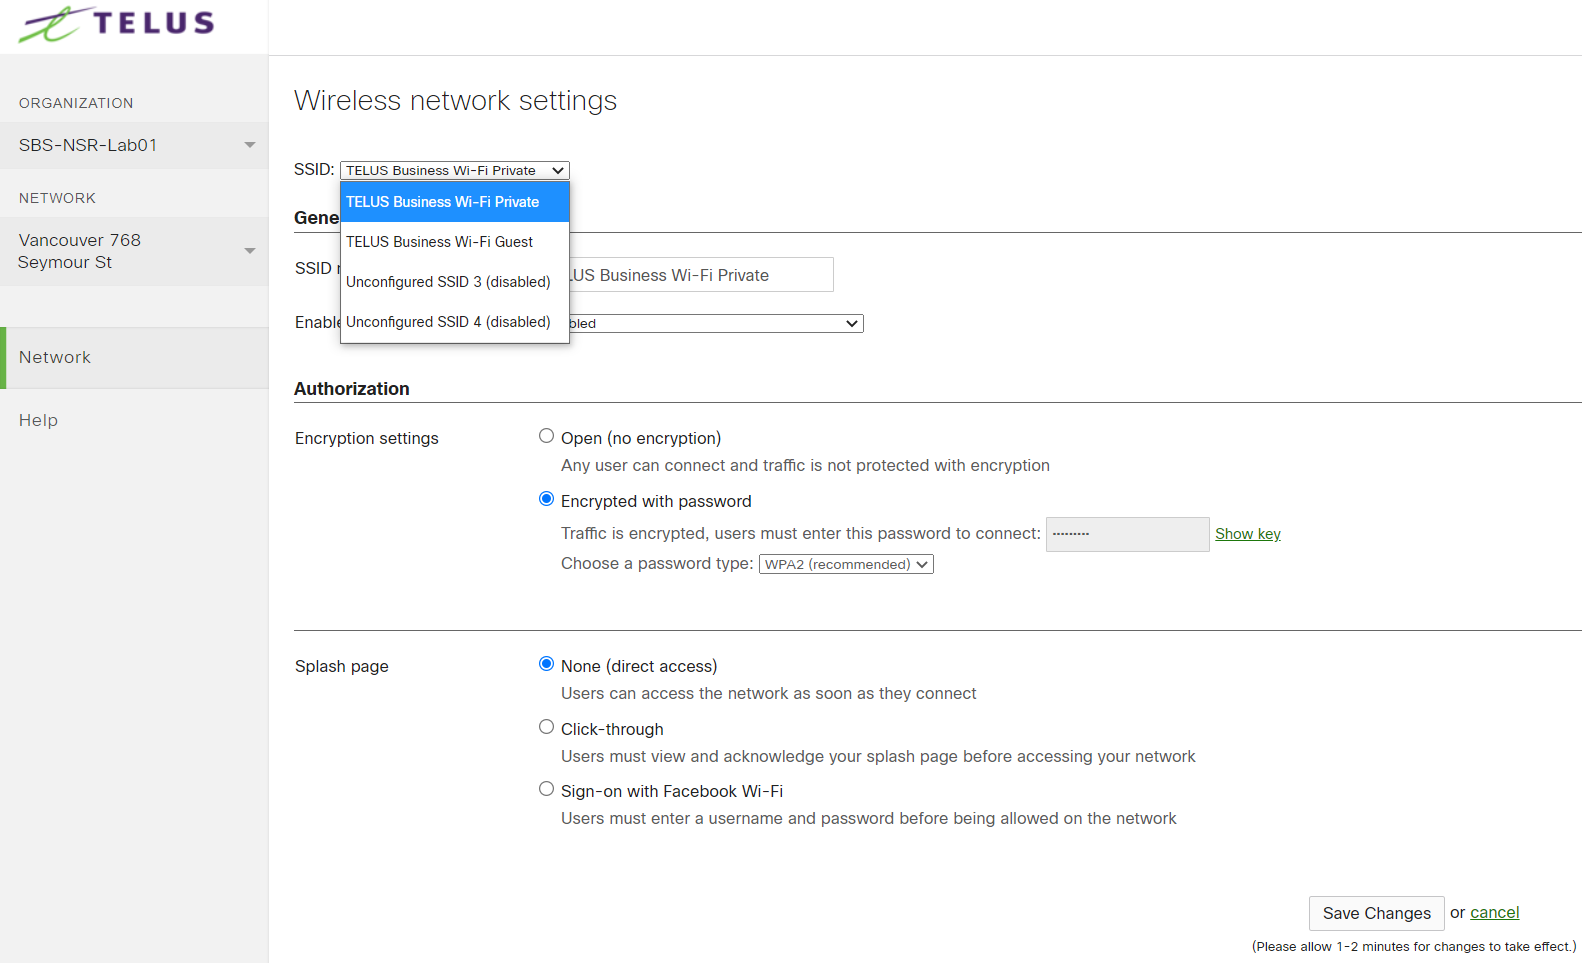
Task: Select Open (no encryption) radio button
Action: pos(546,436)
